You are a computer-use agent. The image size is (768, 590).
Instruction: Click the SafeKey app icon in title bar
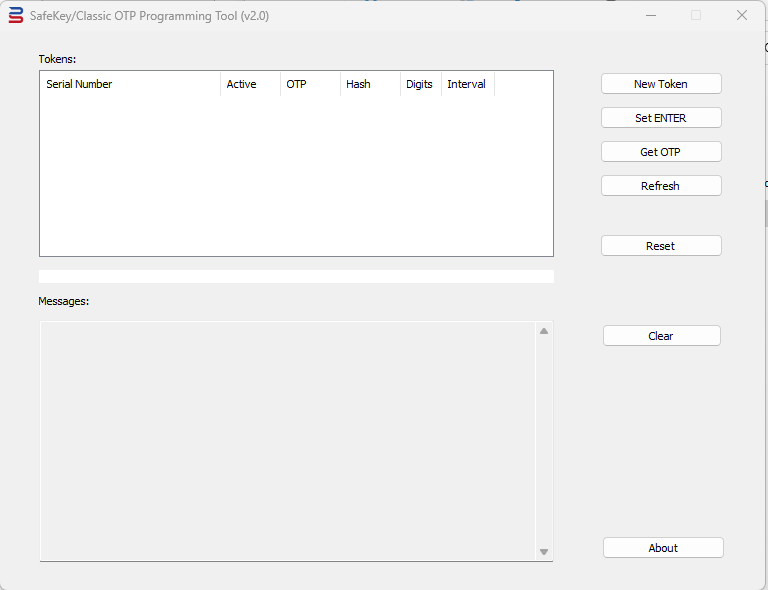tap(15, 15)
